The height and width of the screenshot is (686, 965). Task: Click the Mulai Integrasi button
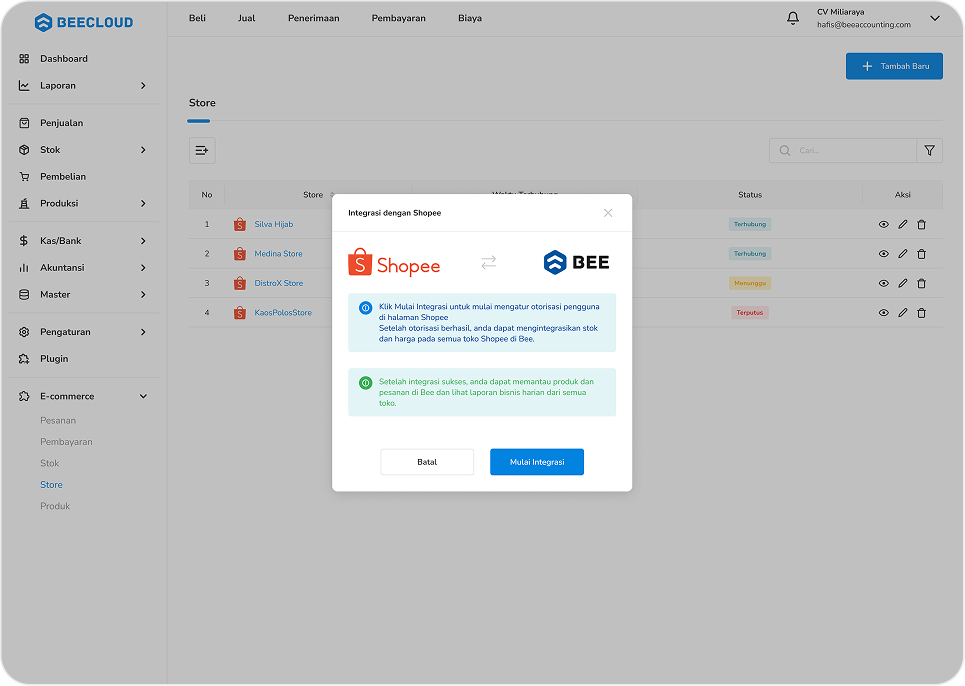click(537, 461)
